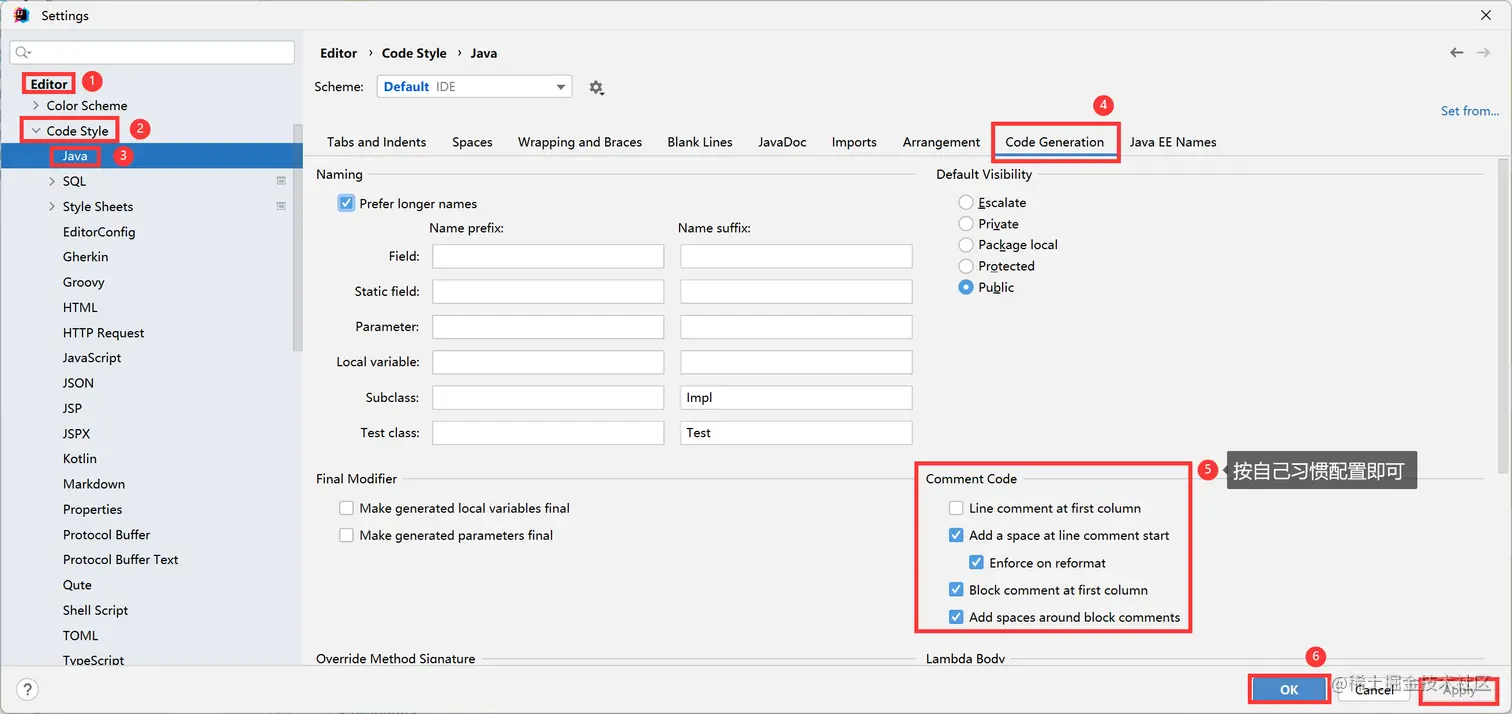1512x714 pixels.
Task: Click the search magnifier icon in search box
Action: 23,52
